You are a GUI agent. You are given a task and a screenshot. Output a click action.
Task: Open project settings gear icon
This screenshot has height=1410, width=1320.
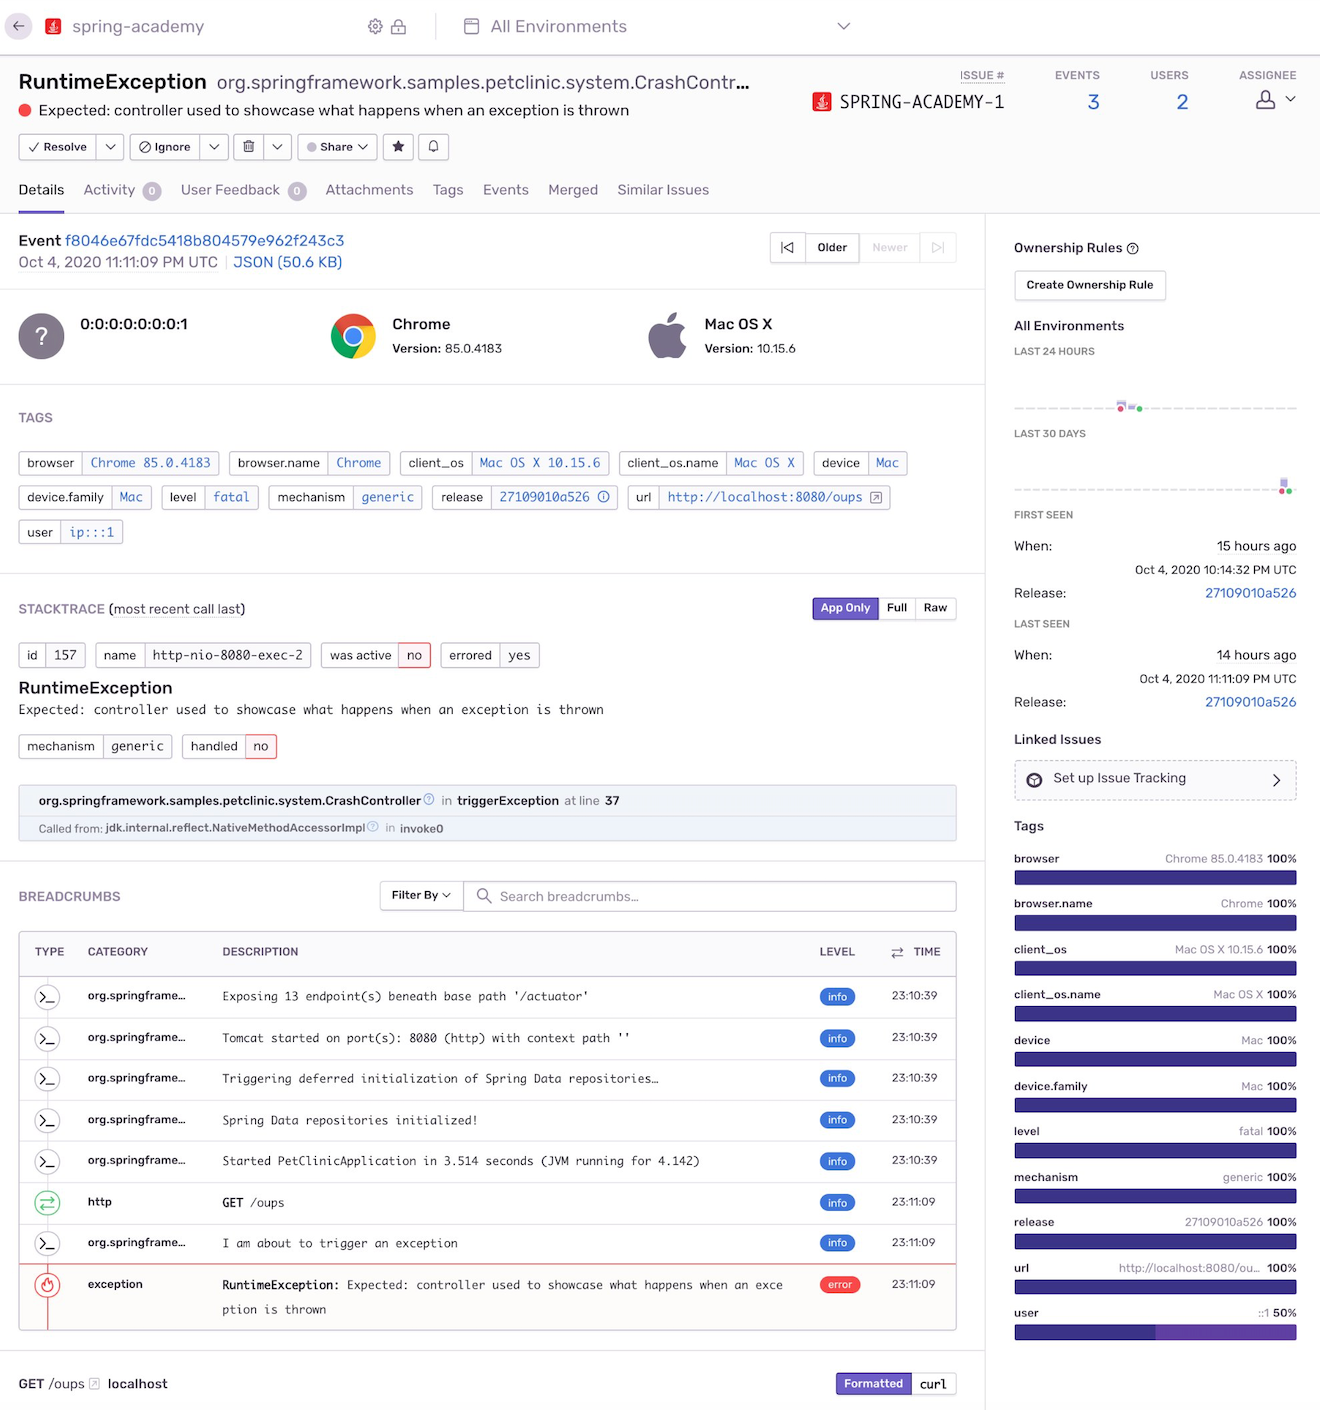click(374, 26)
